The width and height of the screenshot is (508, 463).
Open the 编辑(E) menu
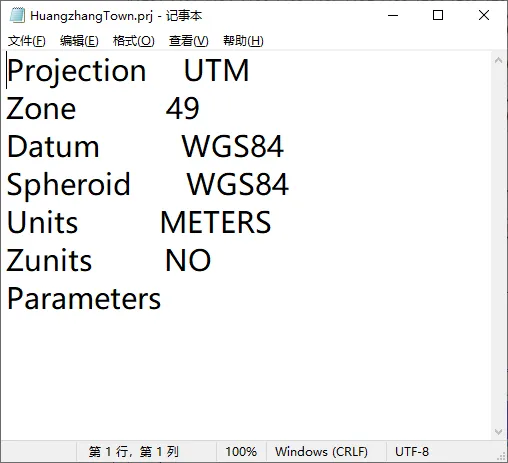click(79, 41)
